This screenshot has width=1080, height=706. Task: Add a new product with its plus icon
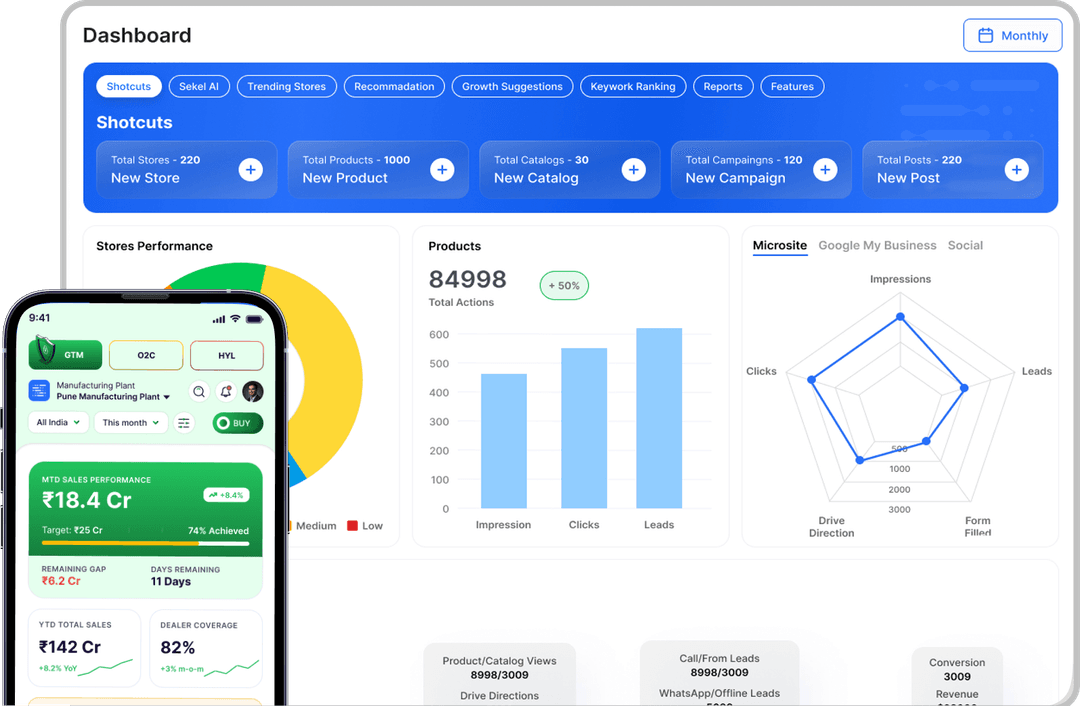click(442, 169)
